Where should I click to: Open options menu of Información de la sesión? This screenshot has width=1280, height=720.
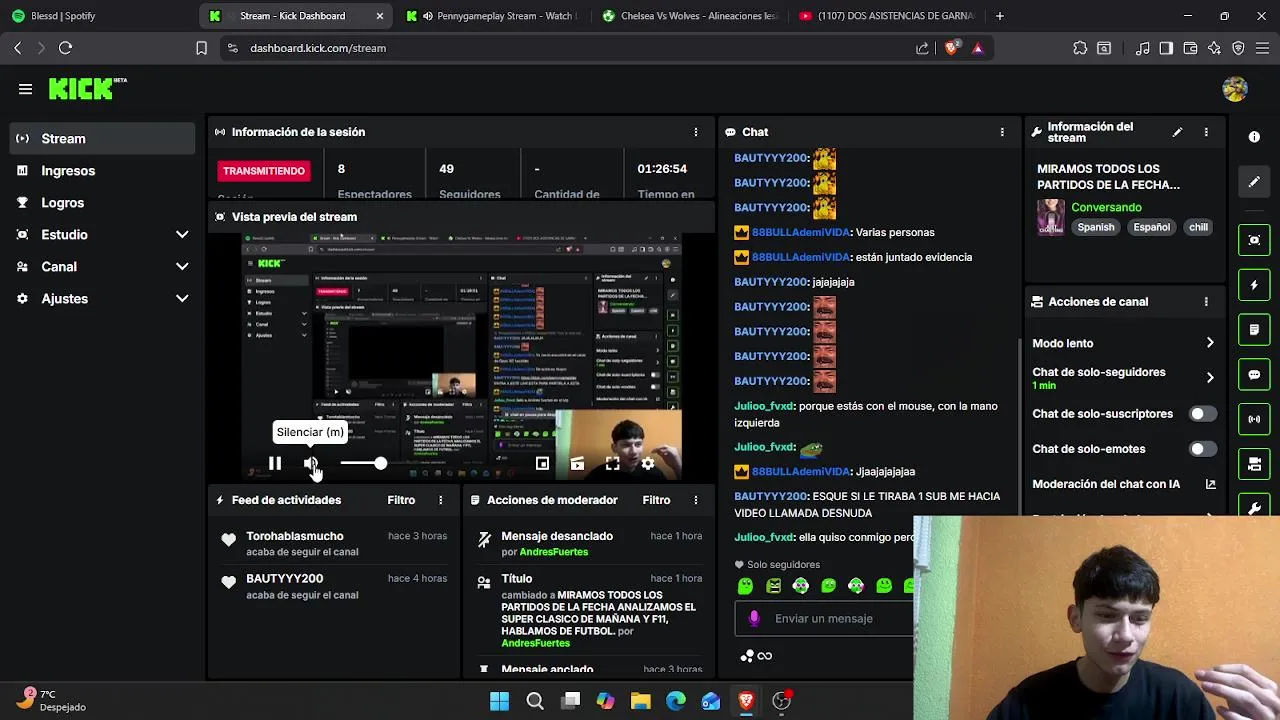(x=696, y=132)
